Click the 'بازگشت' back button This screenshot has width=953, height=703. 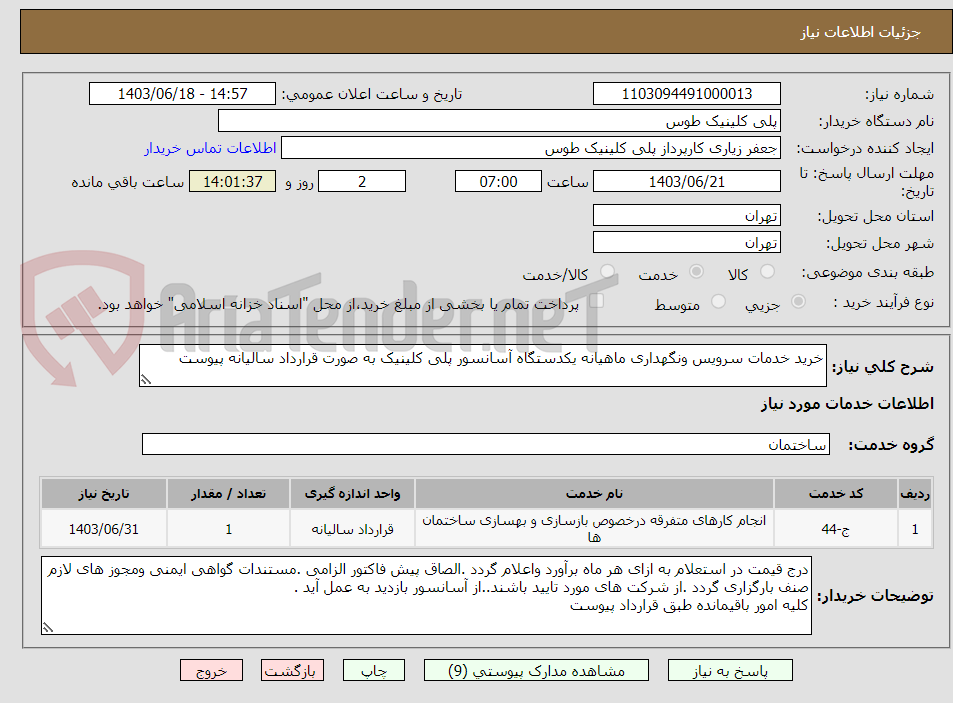pos(292,671)
